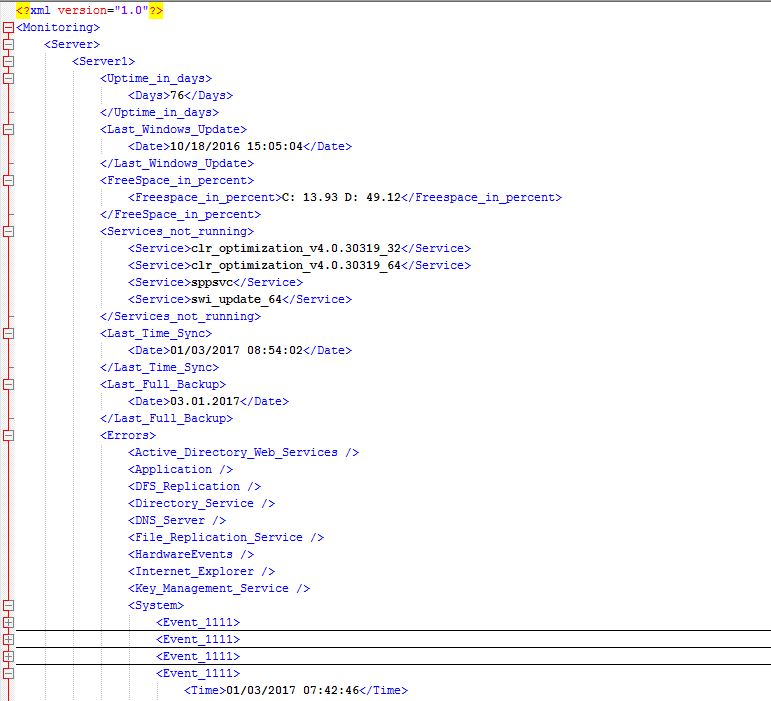The image size is (771, 701).
Task: Click the clr_optimization_v4.0.30319_64 service line
Action: point(299,265)
